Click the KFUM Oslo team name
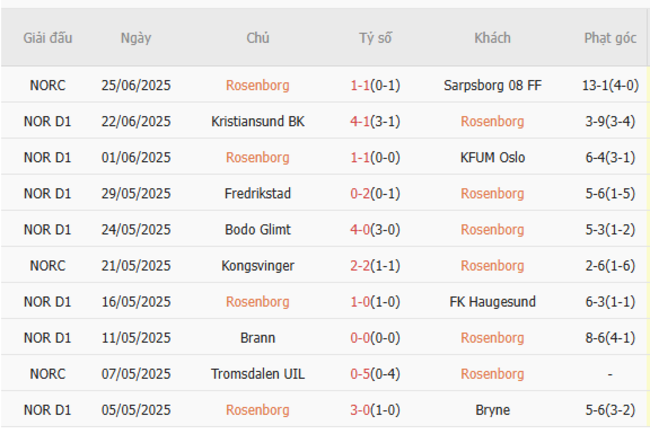650x434 pixels. point(492,157)
